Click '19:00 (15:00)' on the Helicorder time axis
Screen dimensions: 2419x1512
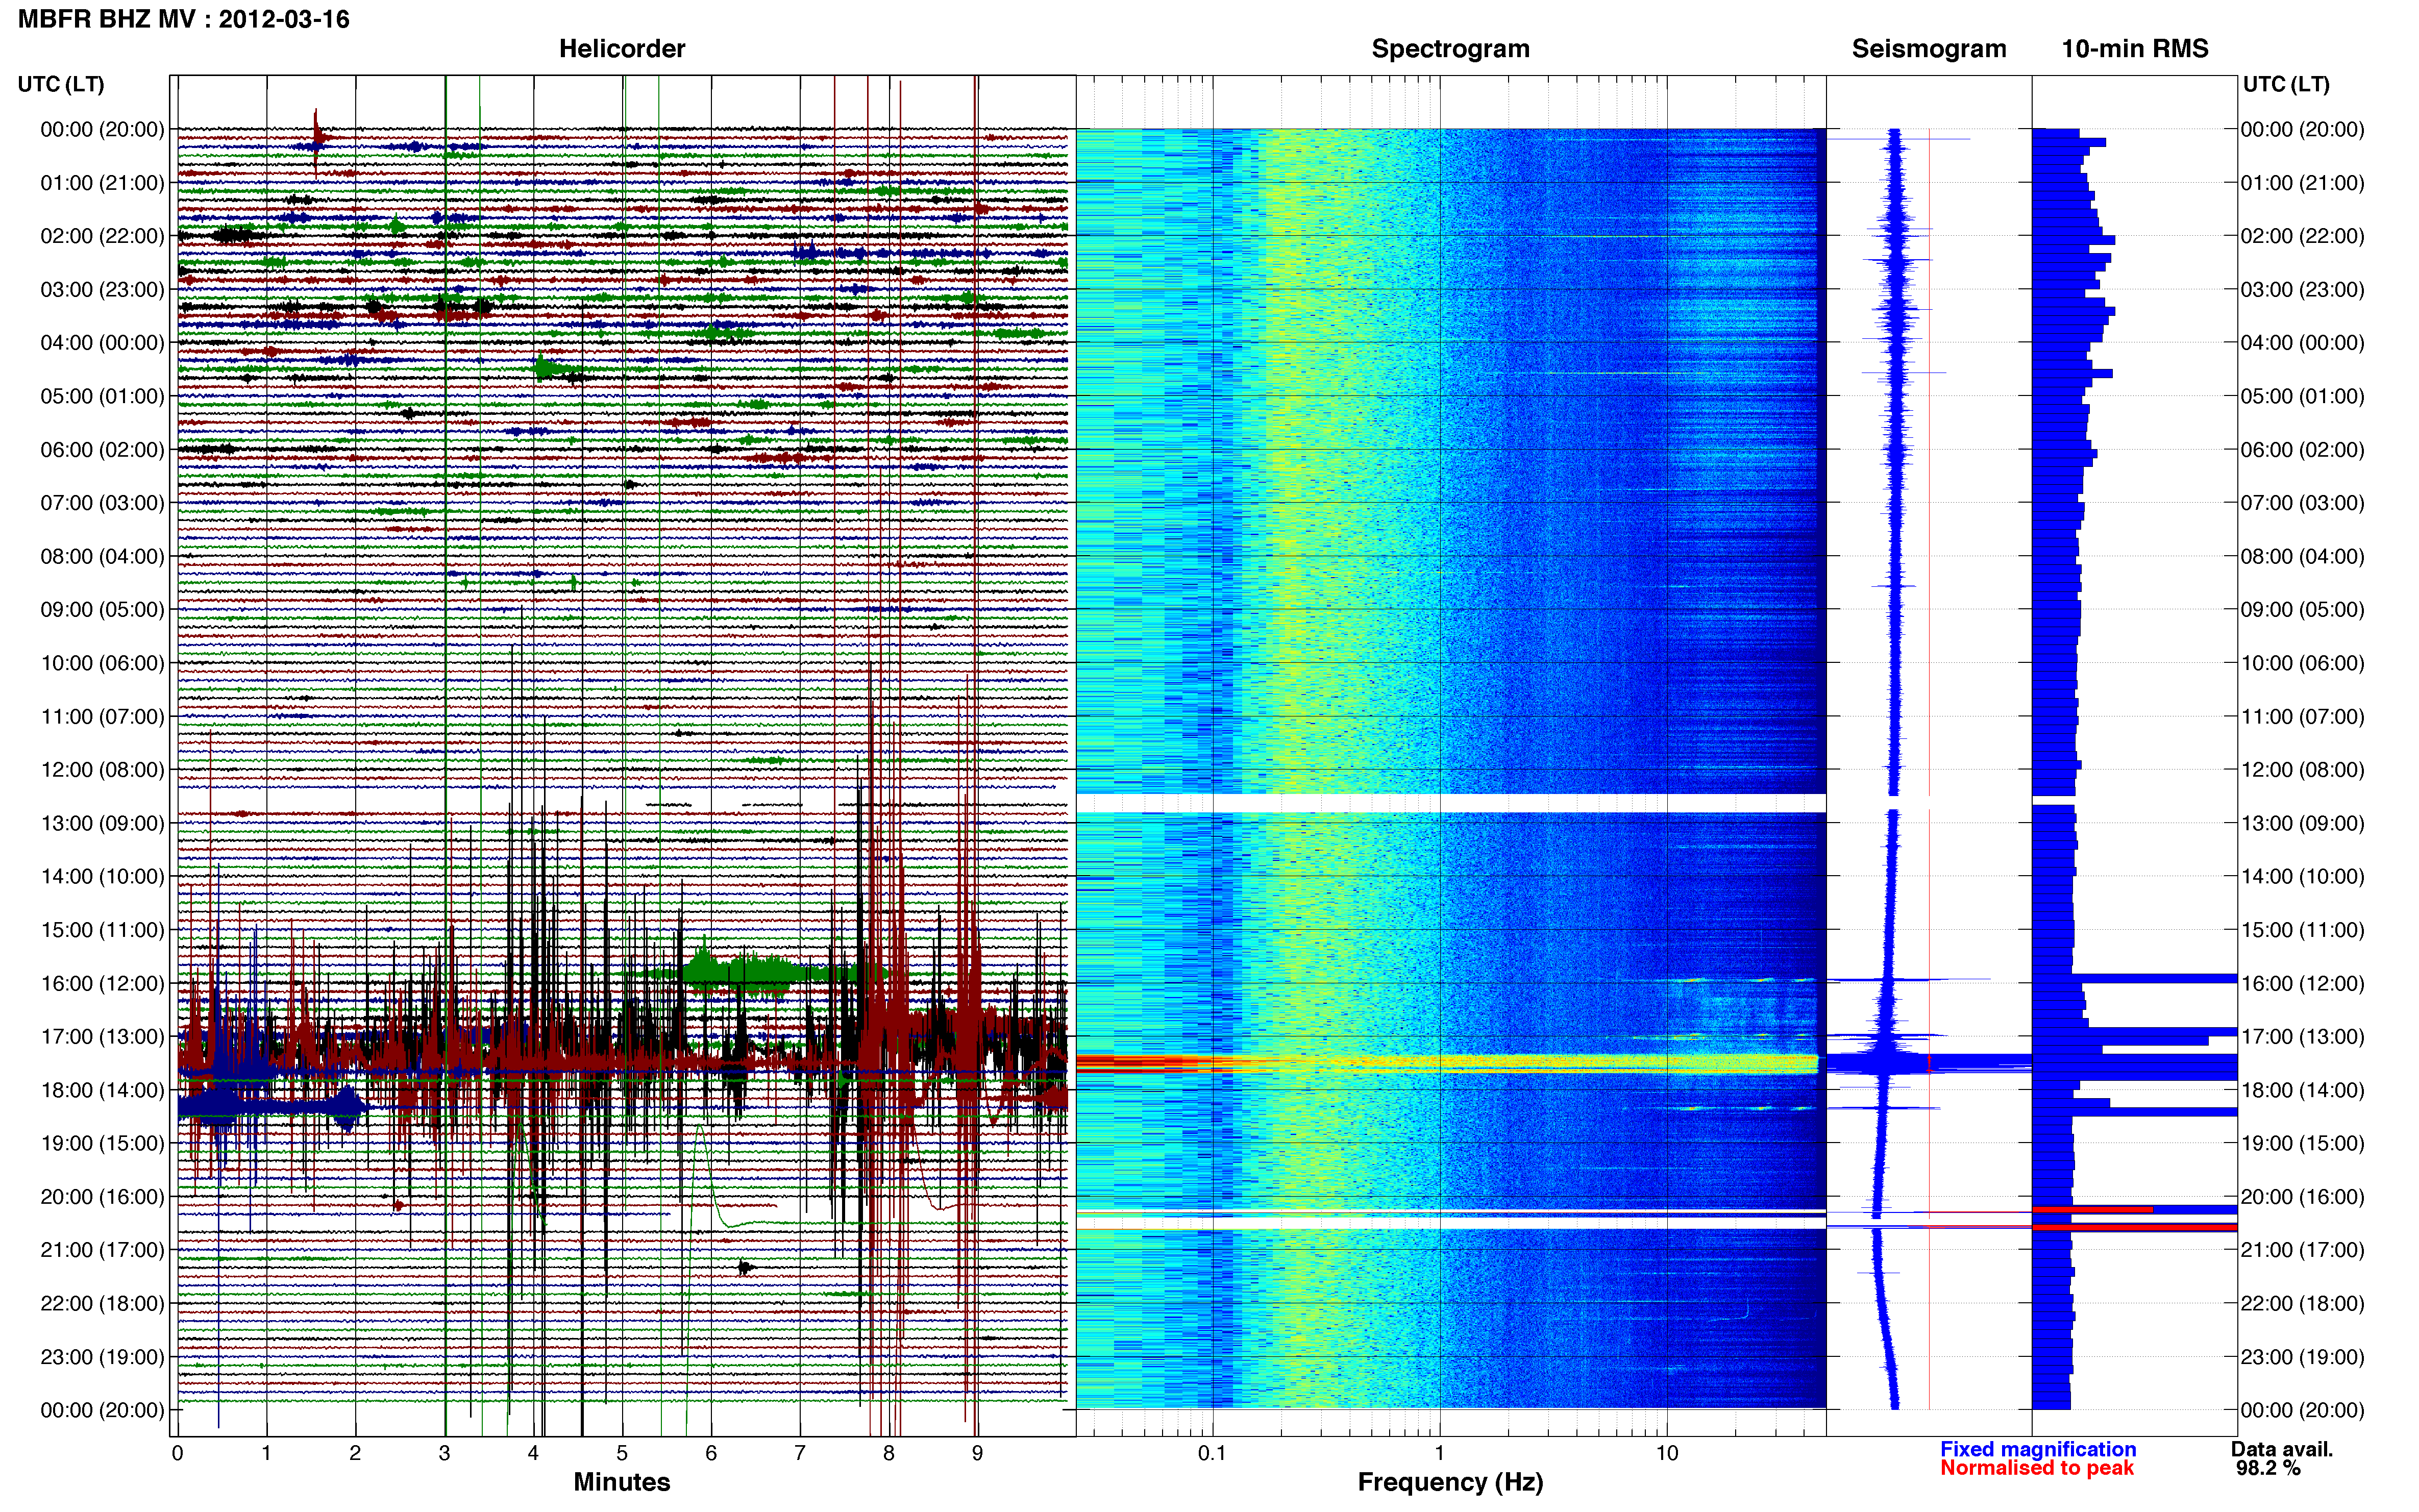[x=102, y=1143]
